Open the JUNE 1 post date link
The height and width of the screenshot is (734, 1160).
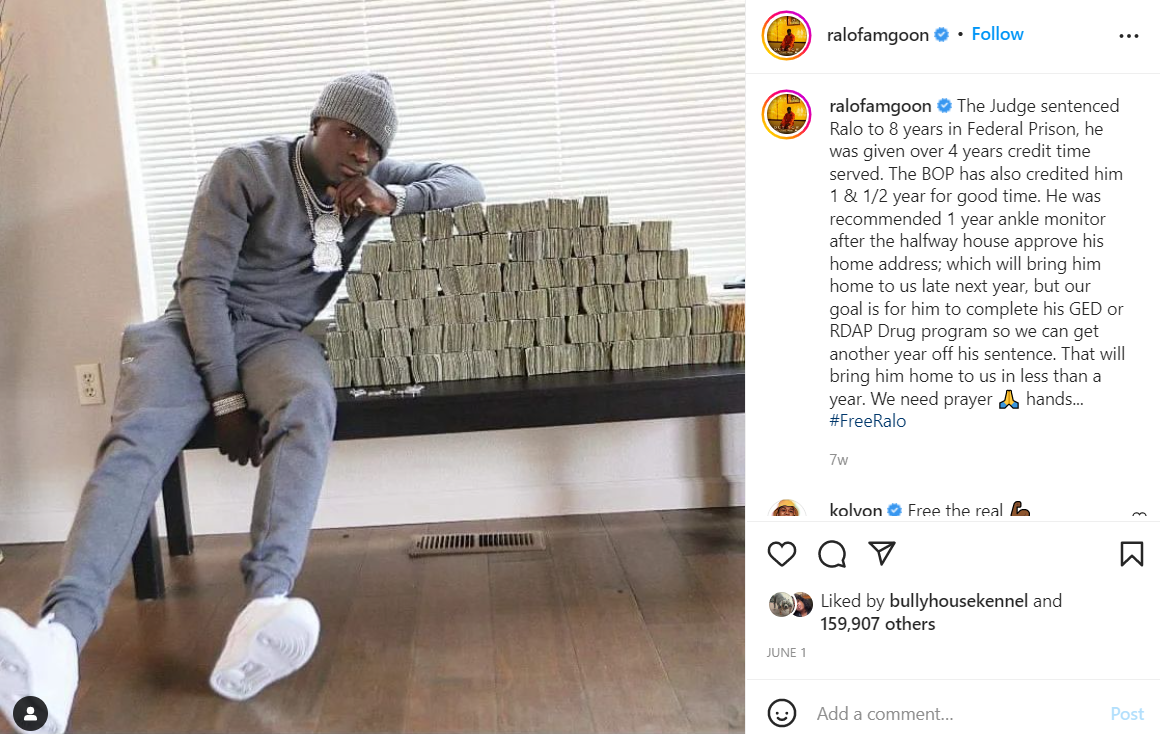point(786,653)
